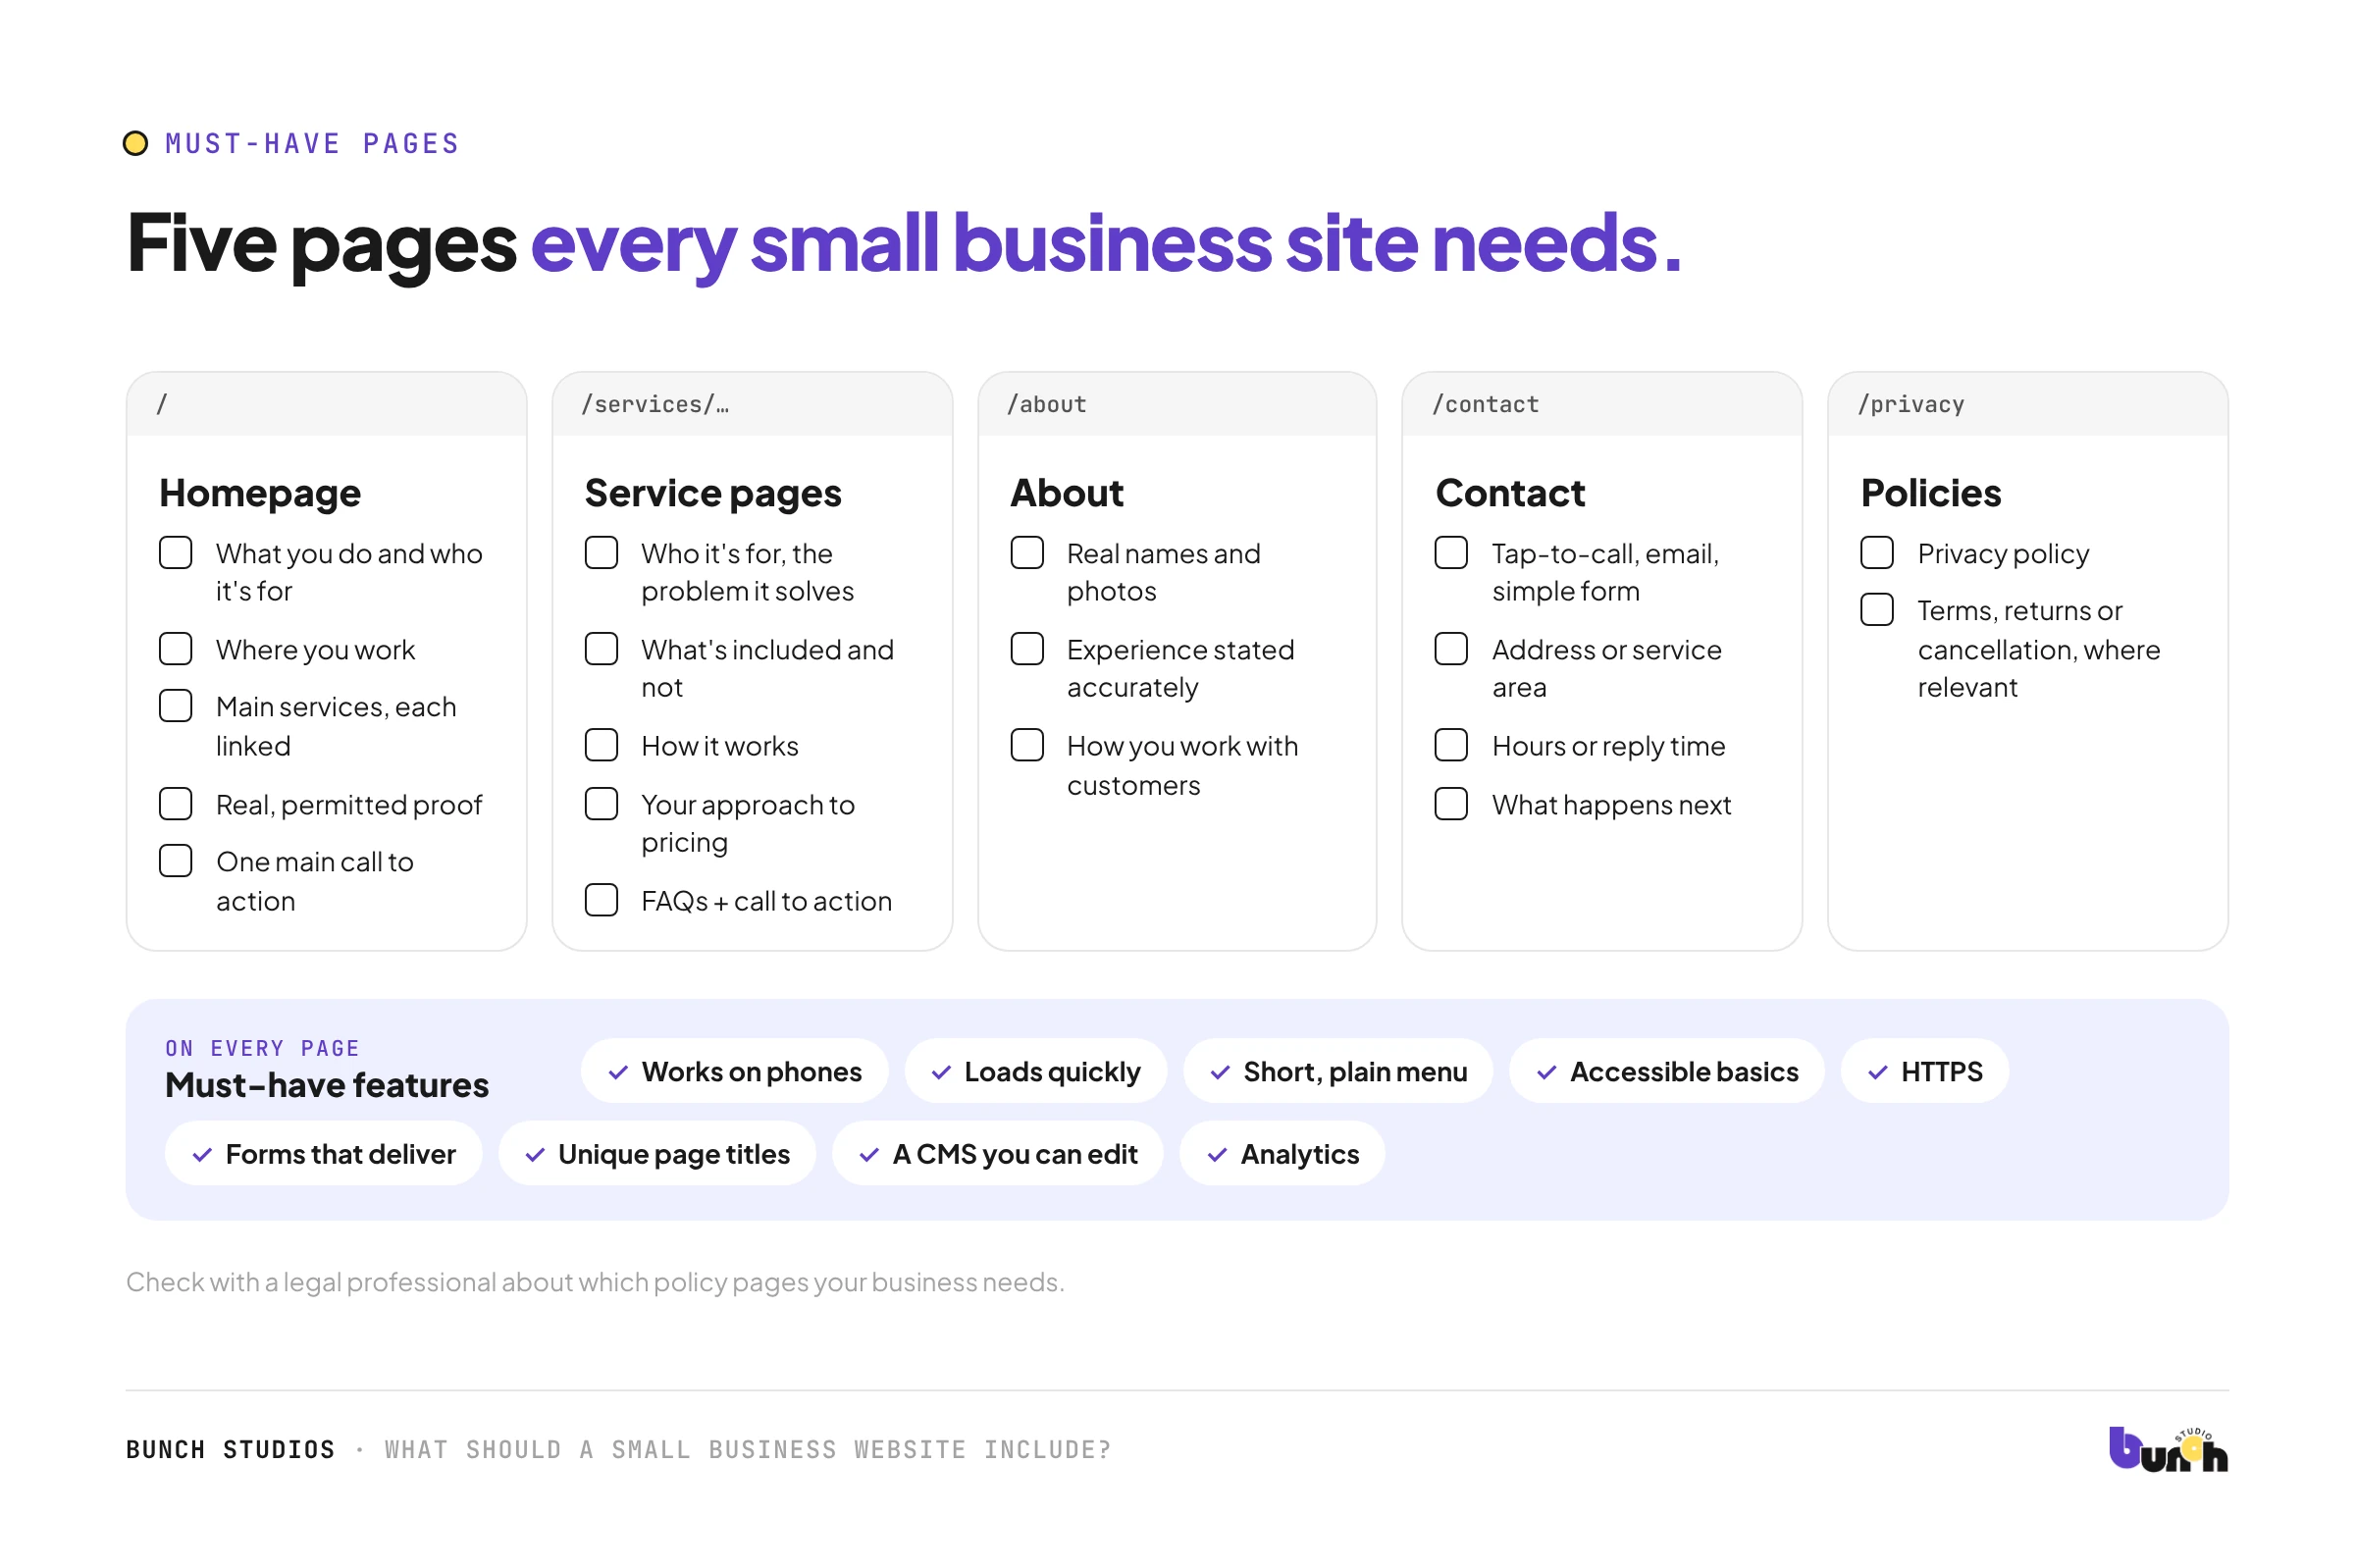The image size is (2355, 1568).
Task: Tick the 'How it works' checkbox
Action: pyautogui.click(x=601, y=745)
